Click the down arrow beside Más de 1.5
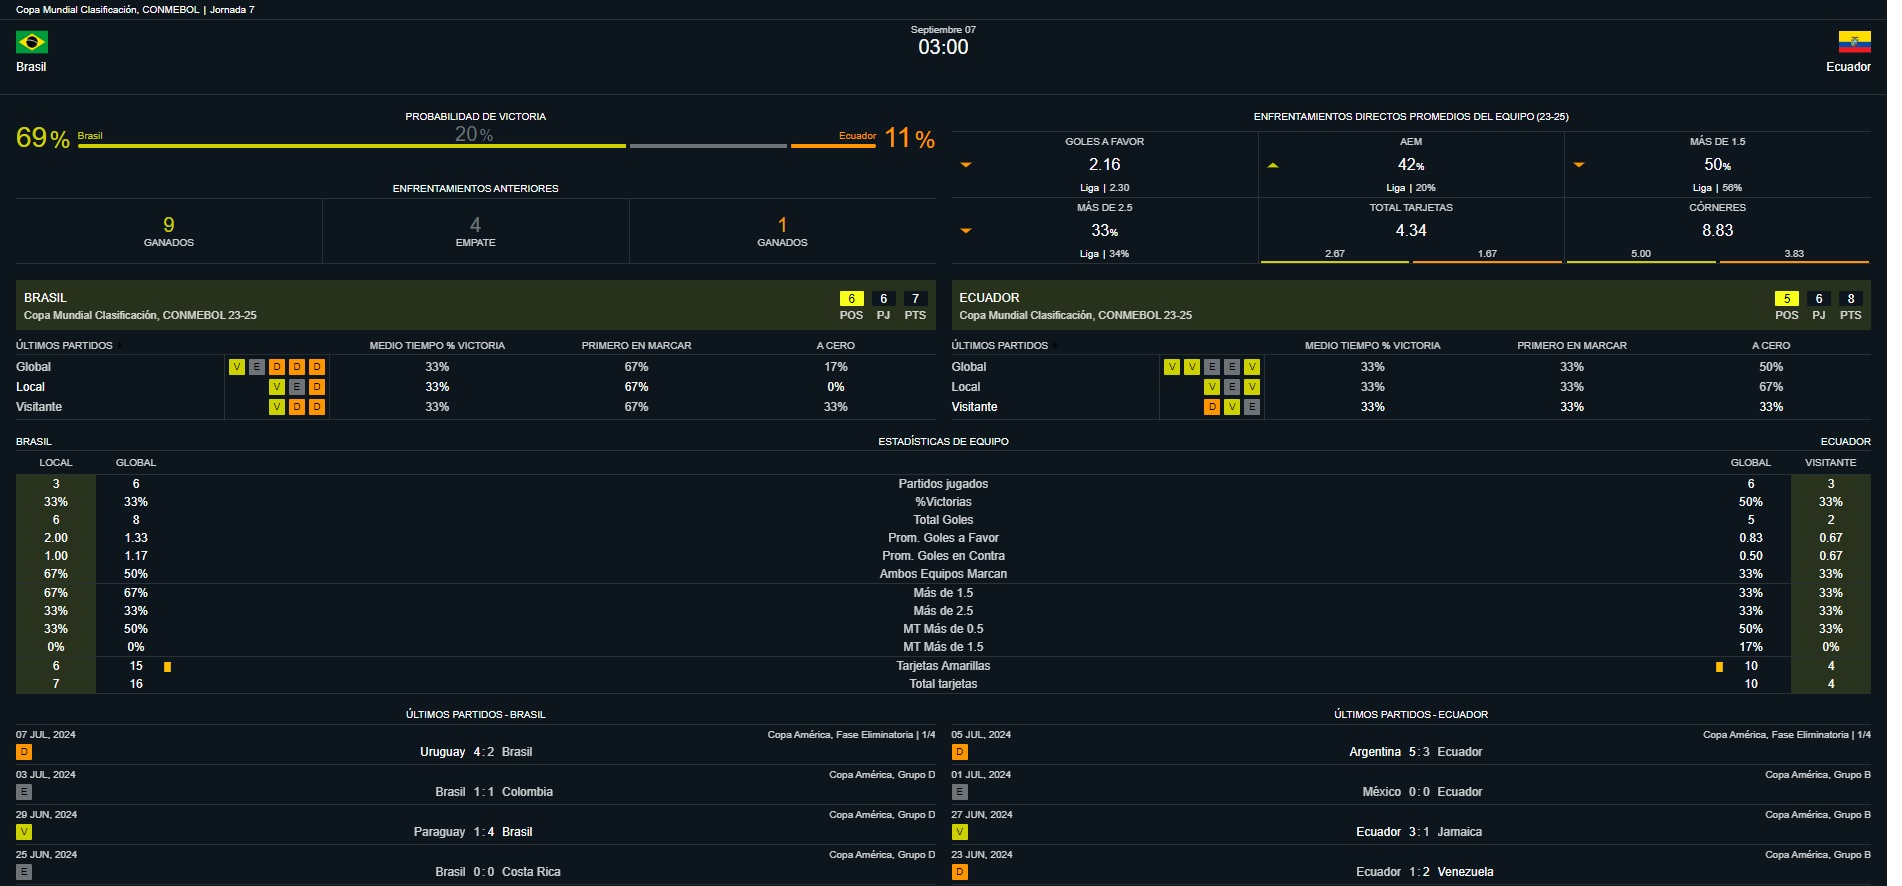This screenshot has width=1902, height=886. tap(1579, 165)
